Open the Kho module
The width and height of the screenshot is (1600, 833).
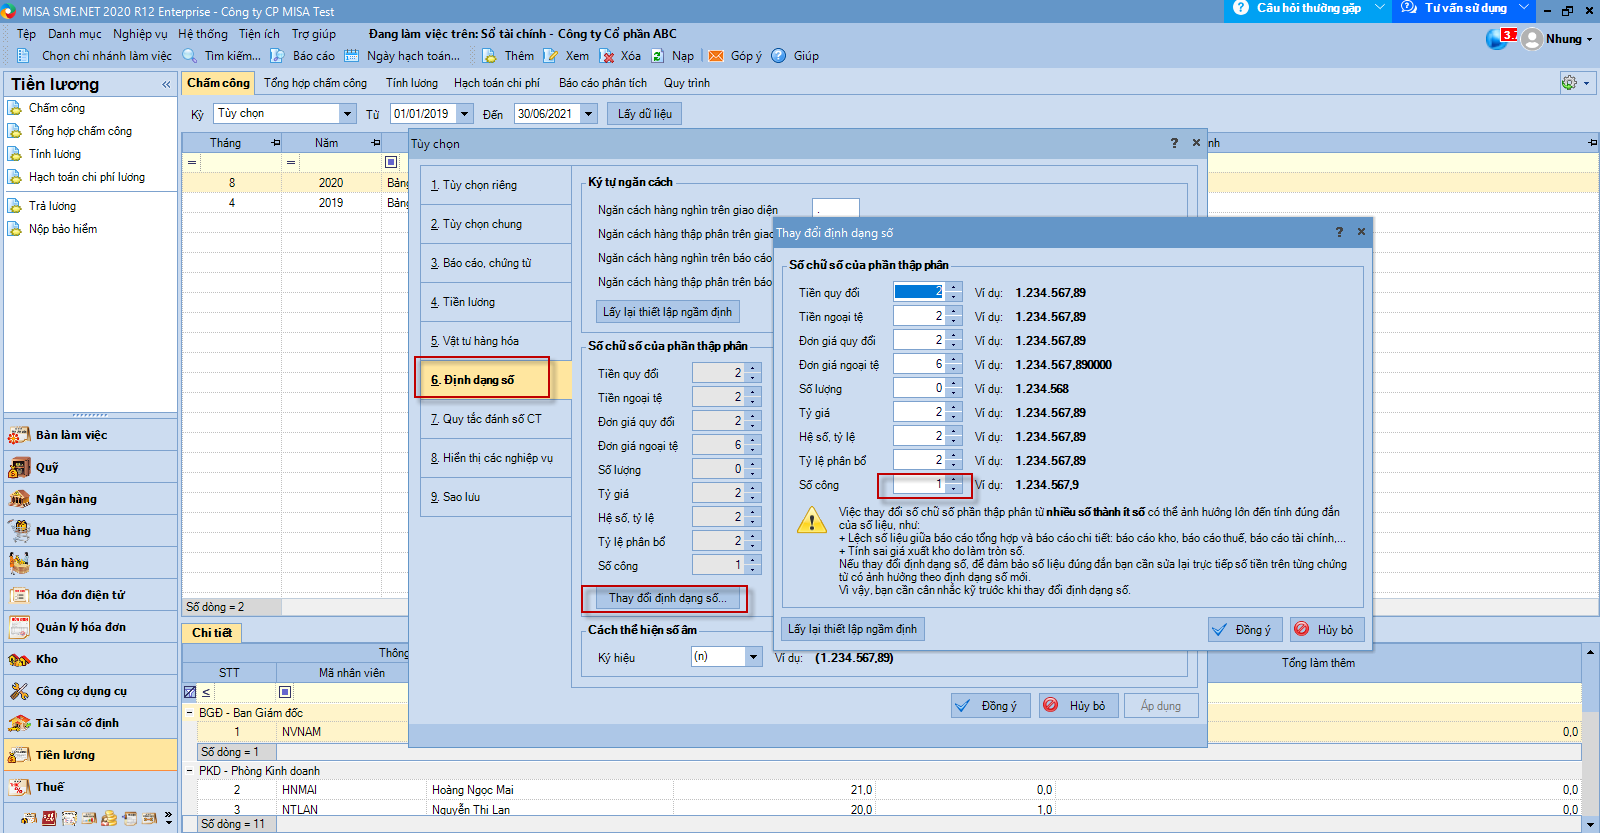[90, 659]
